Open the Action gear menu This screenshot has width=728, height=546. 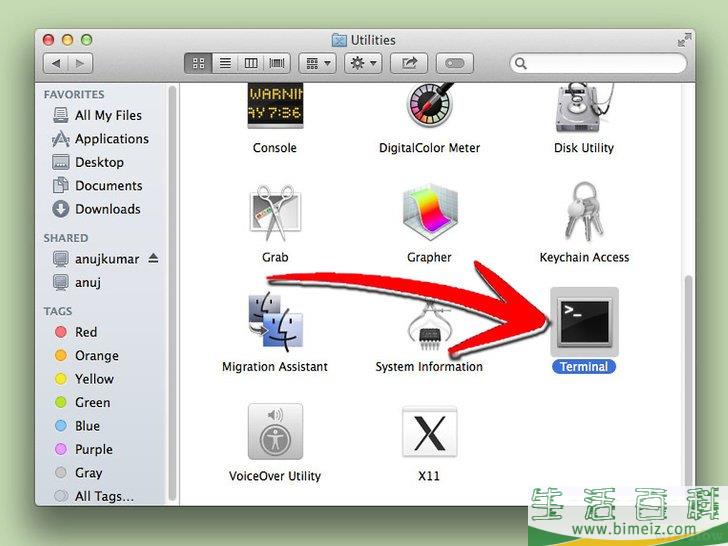pyautogui.click(x=363, y=63)
